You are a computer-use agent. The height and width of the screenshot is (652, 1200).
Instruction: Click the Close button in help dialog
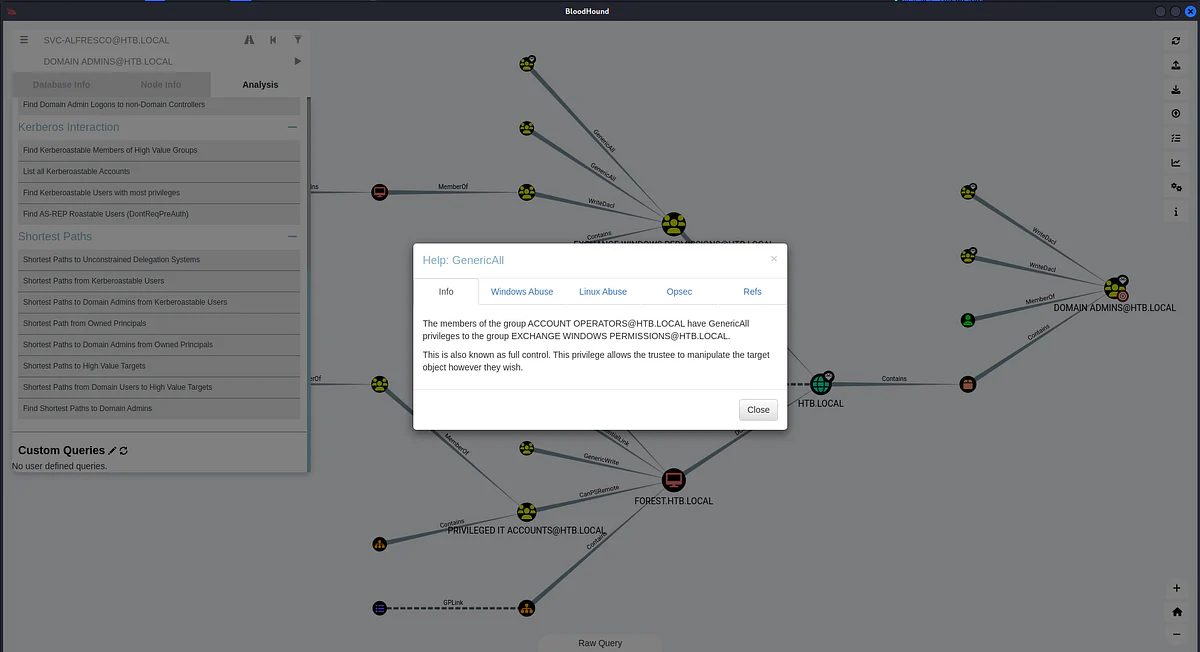pyautogui.click(x=758, y=410)
